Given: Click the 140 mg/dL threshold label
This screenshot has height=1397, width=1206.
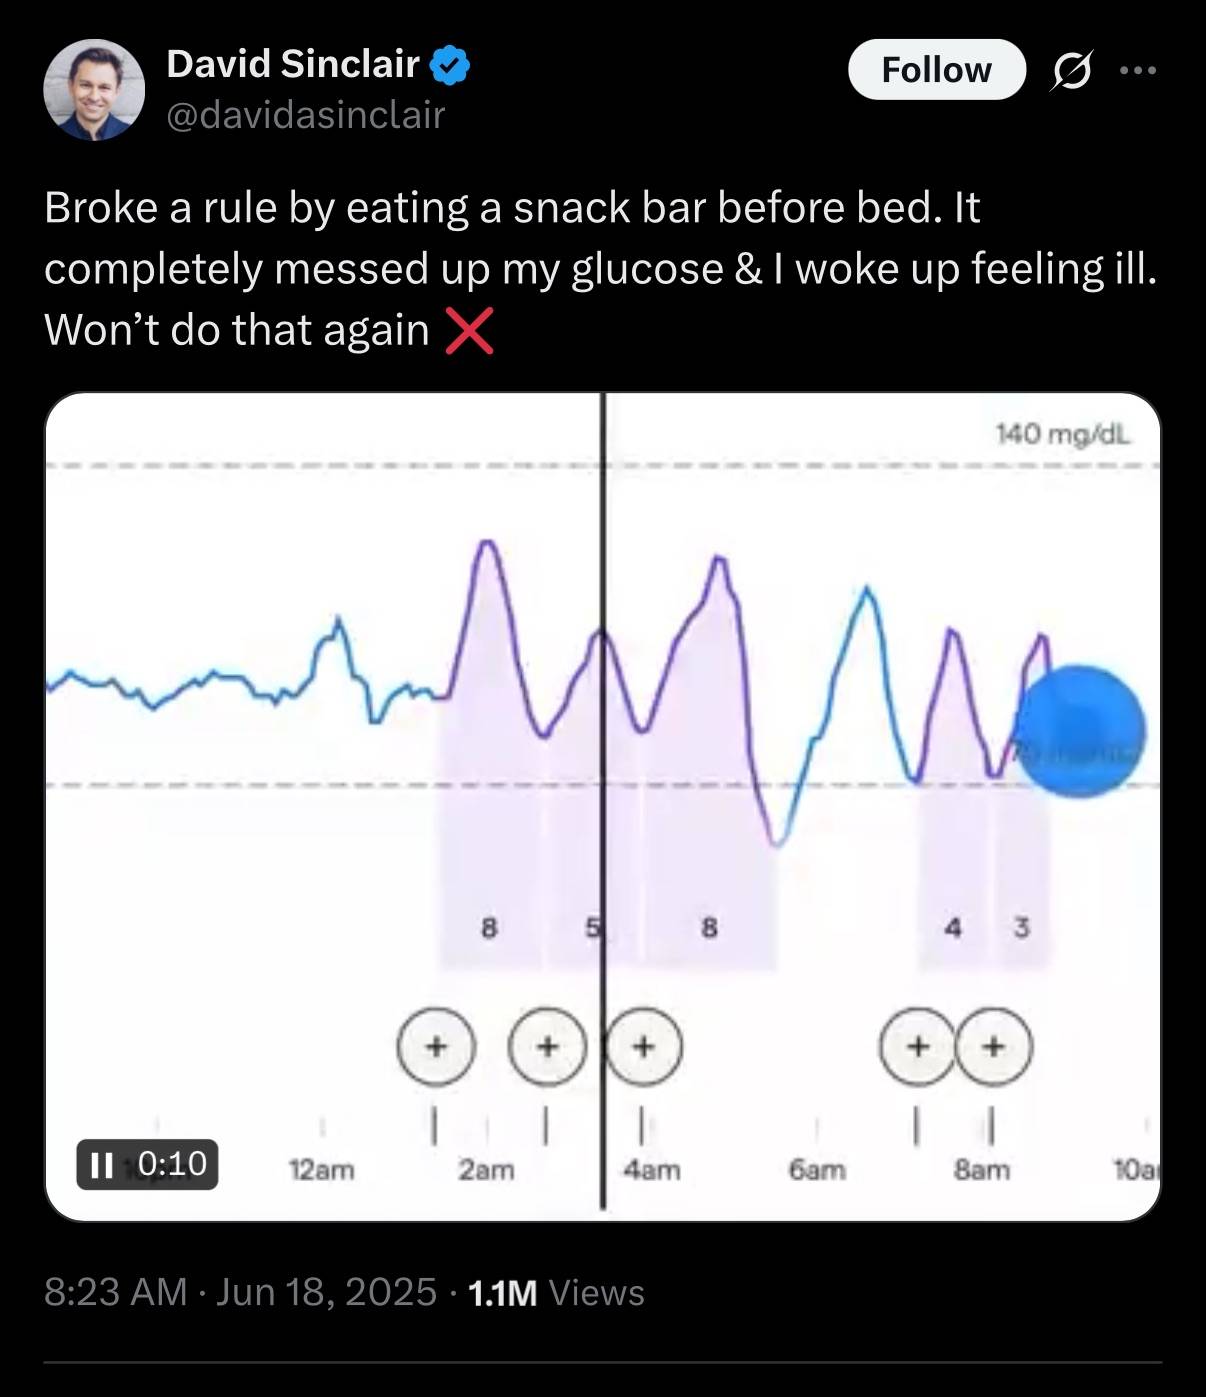Looking at the screenshot, I should tap(1063, 434).
